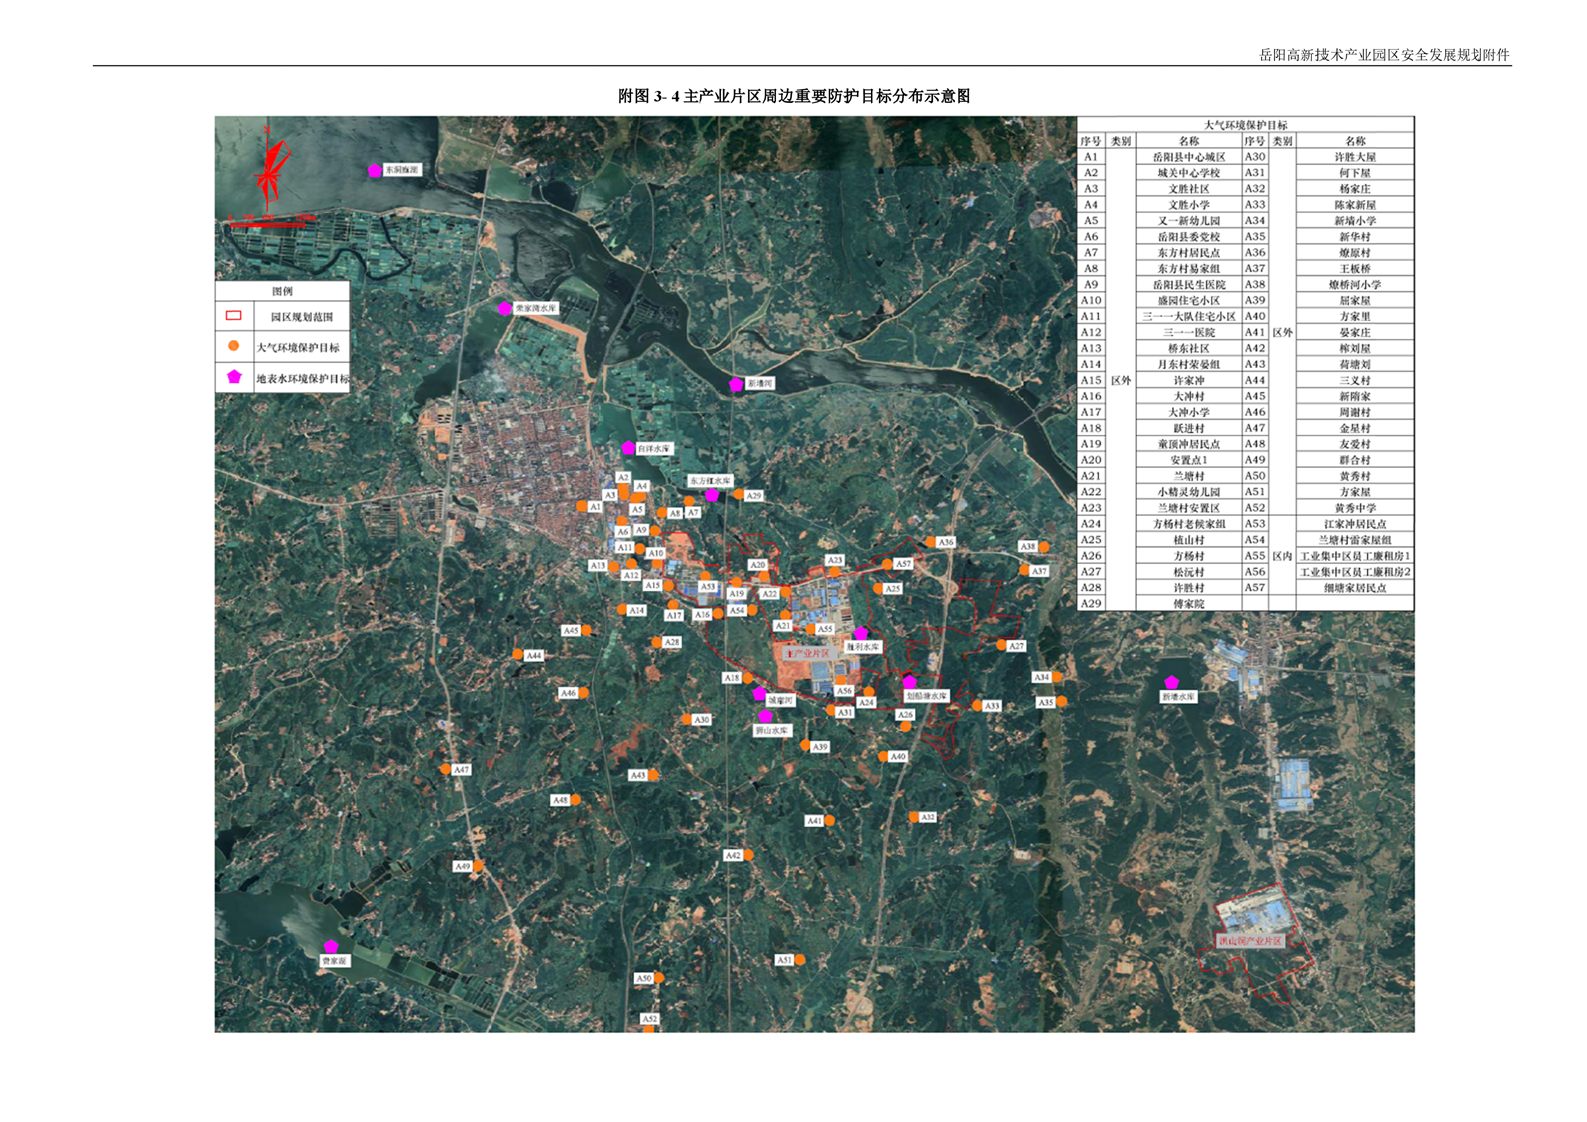The image size is (1587, 1122).
Task: Click the orange dot marker for A51
Action: coord(799,960)
